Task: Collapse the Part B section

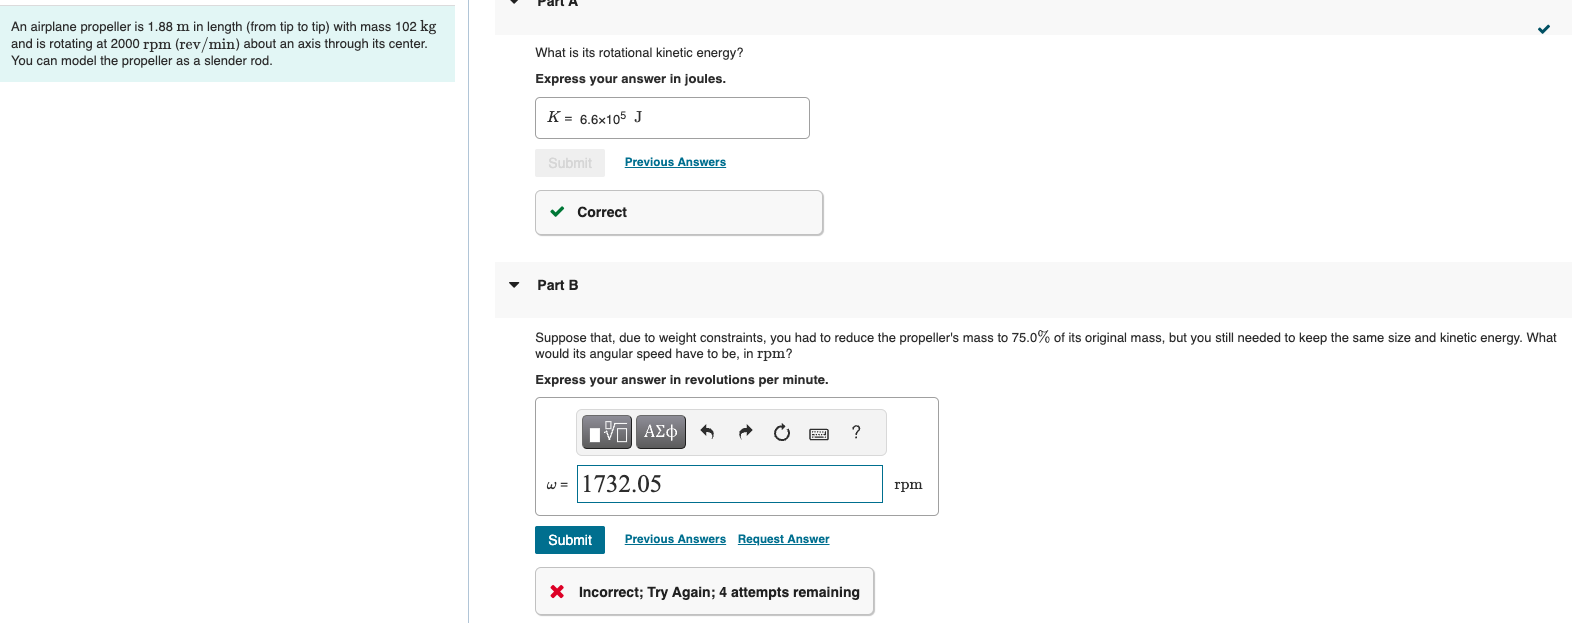Action: [x=513, y=285]
